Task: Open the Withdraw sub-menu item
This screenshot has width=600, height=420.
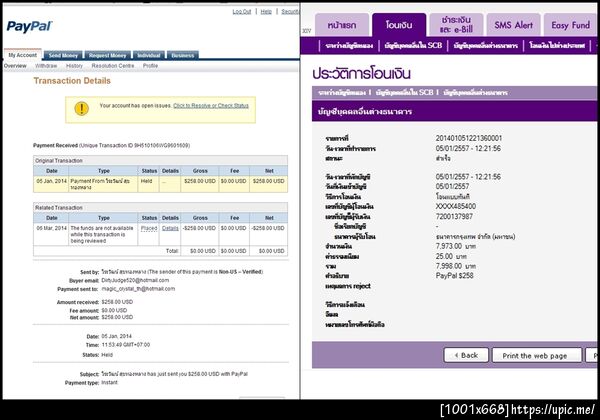Action: point(46,66)
